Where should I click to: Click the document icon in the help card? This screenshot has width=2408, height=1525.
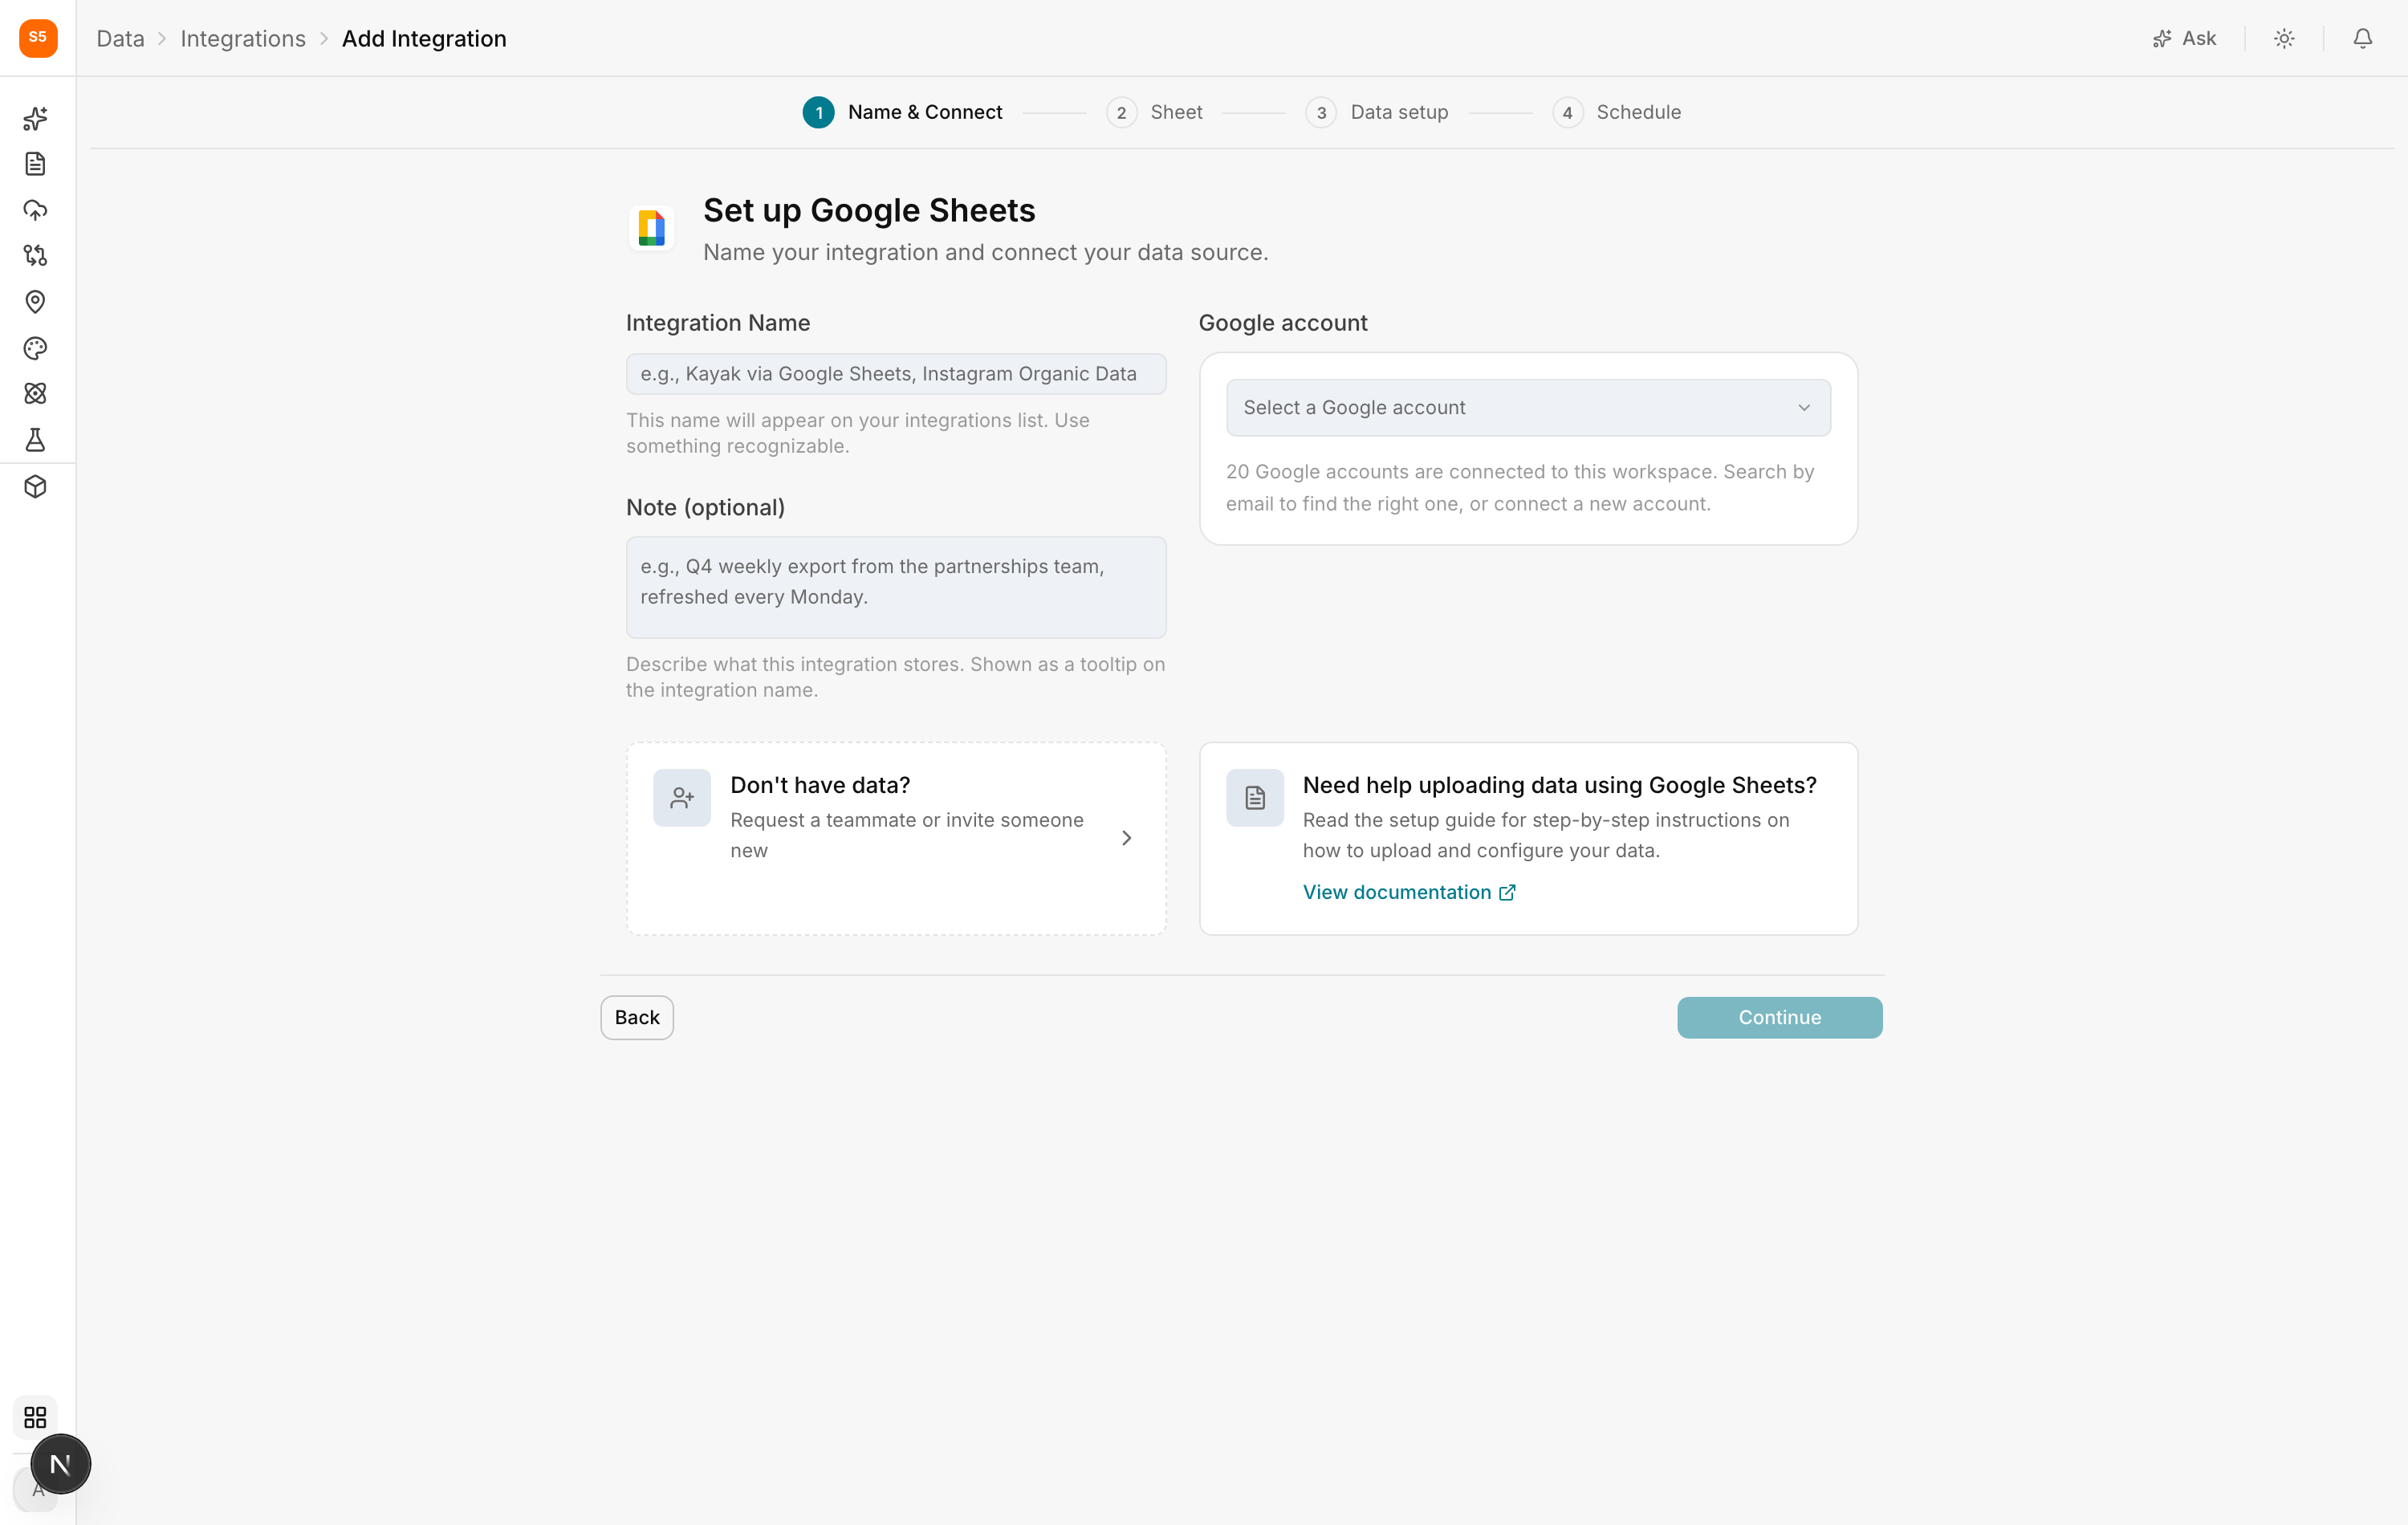coord(1255,798)
